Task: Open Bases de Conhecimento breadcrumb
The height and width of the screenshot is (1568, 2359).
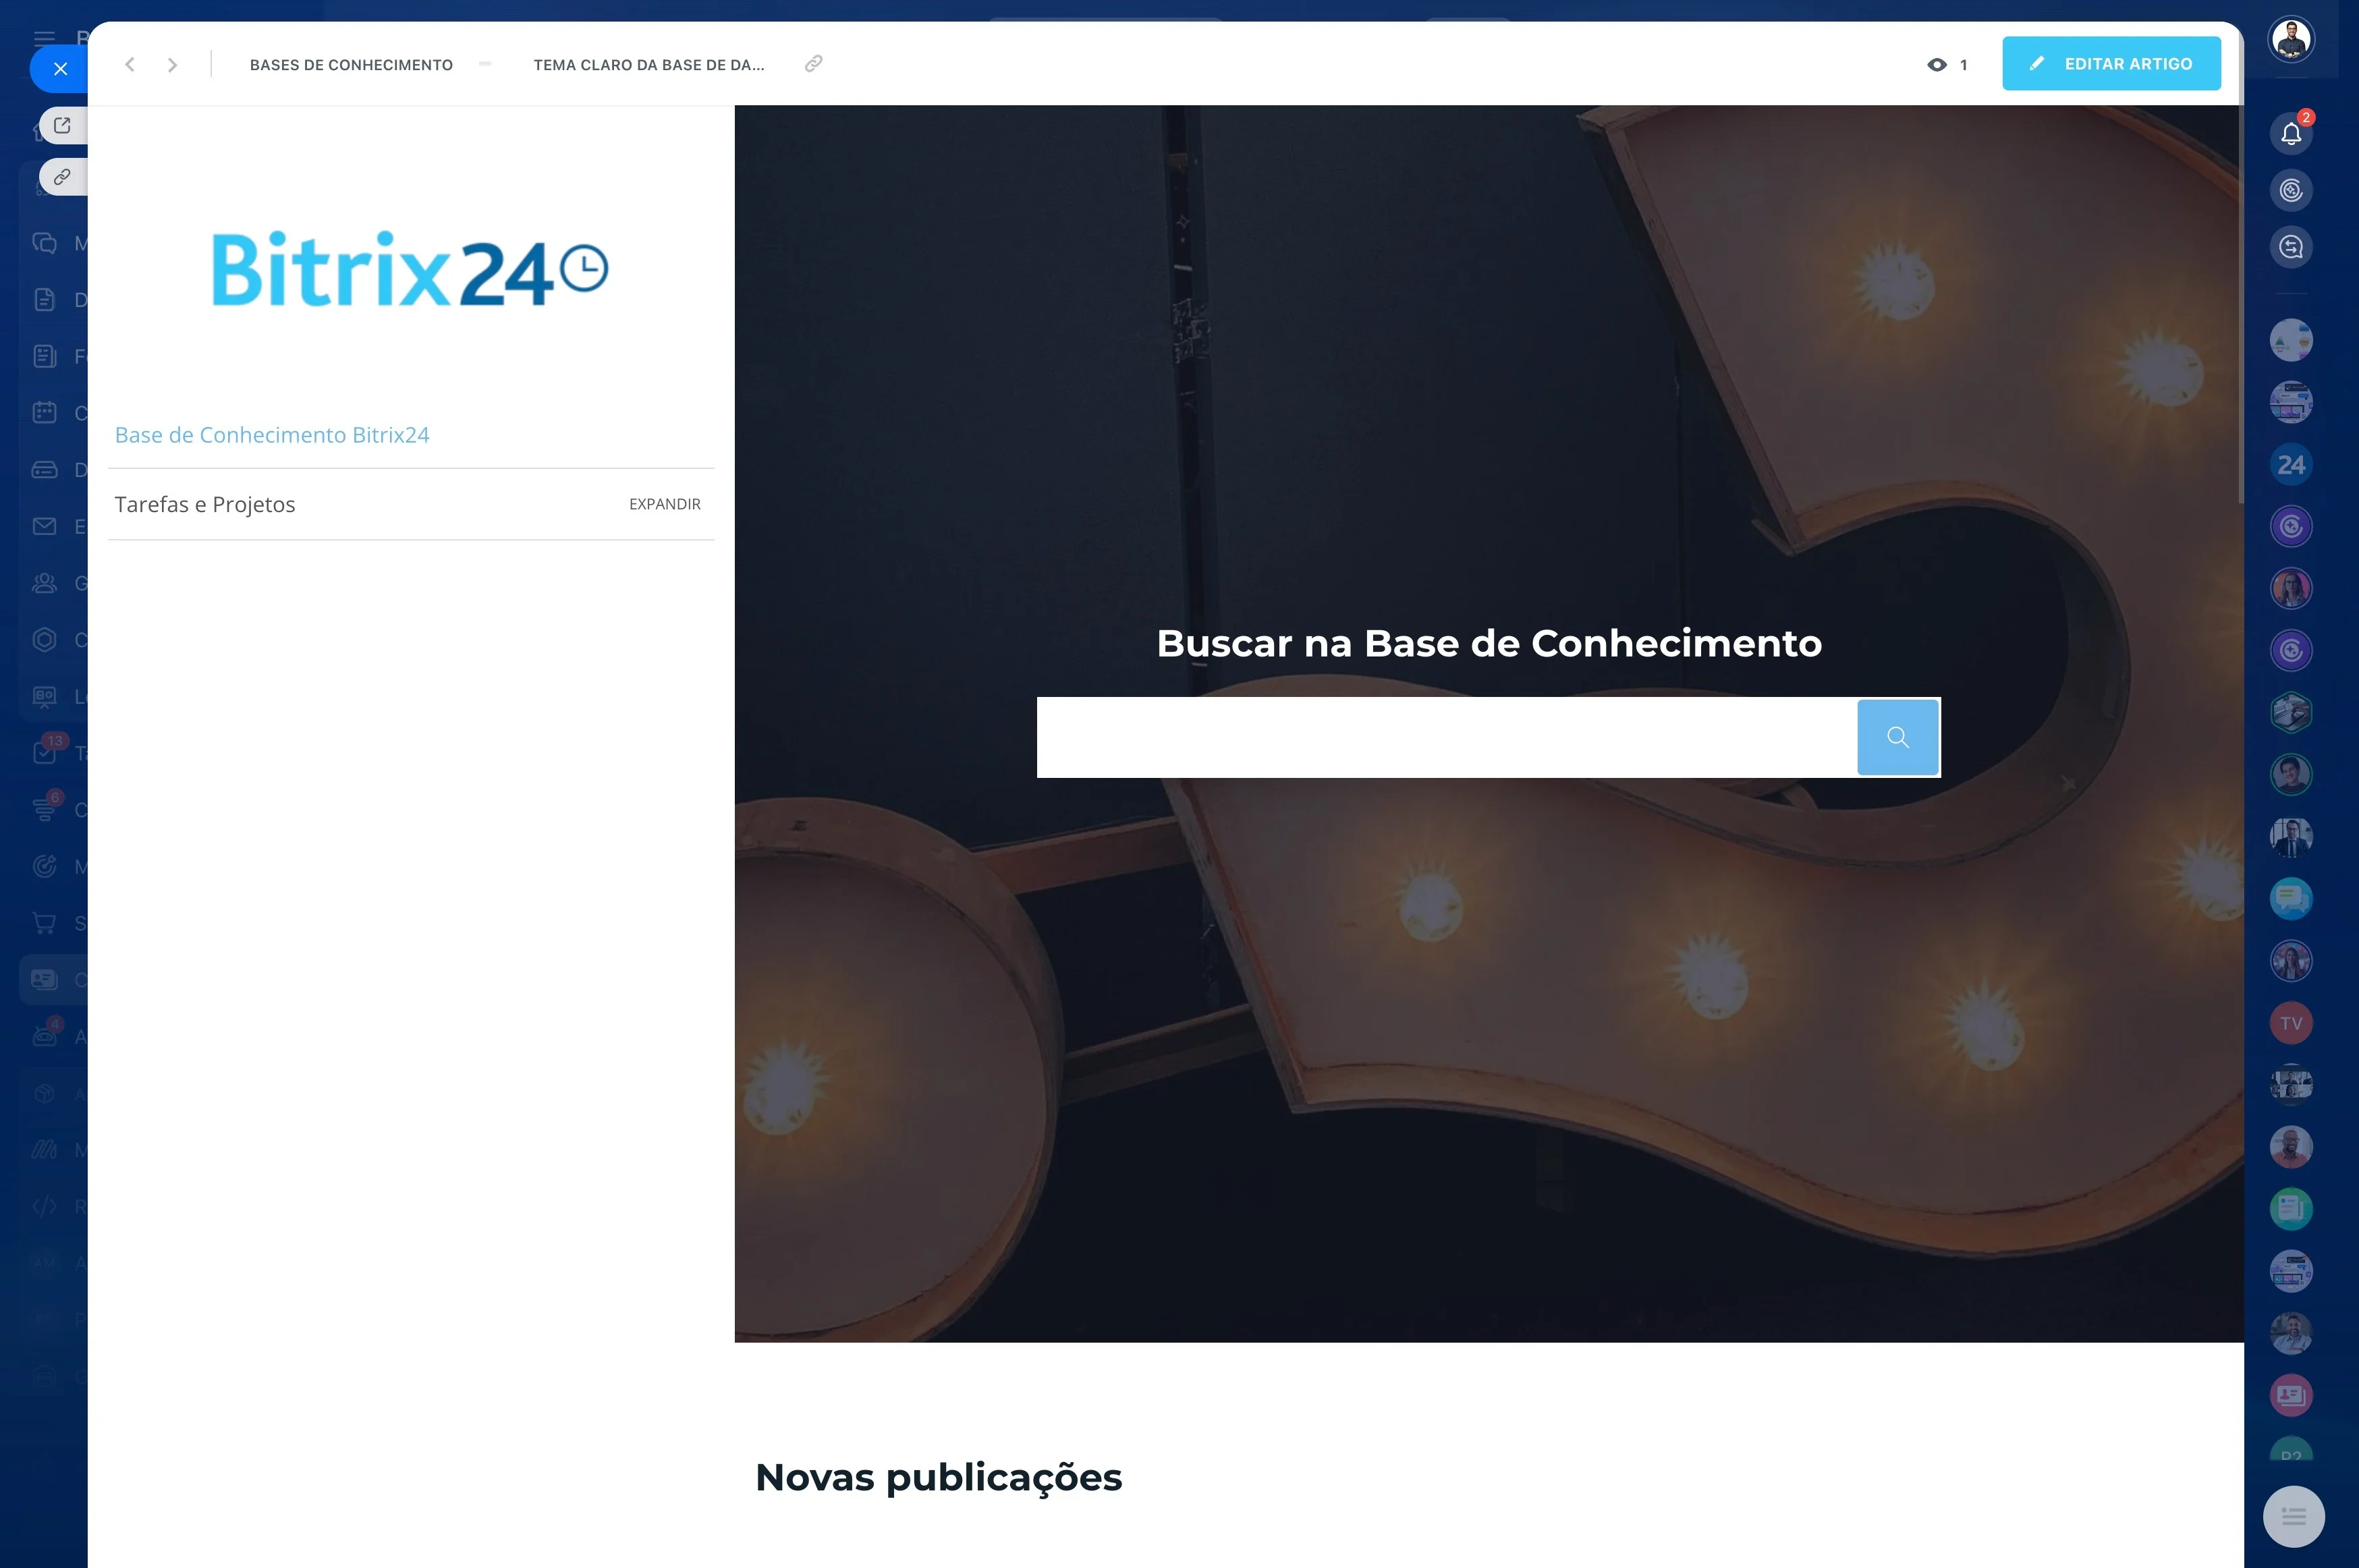Action: point(351,65)
